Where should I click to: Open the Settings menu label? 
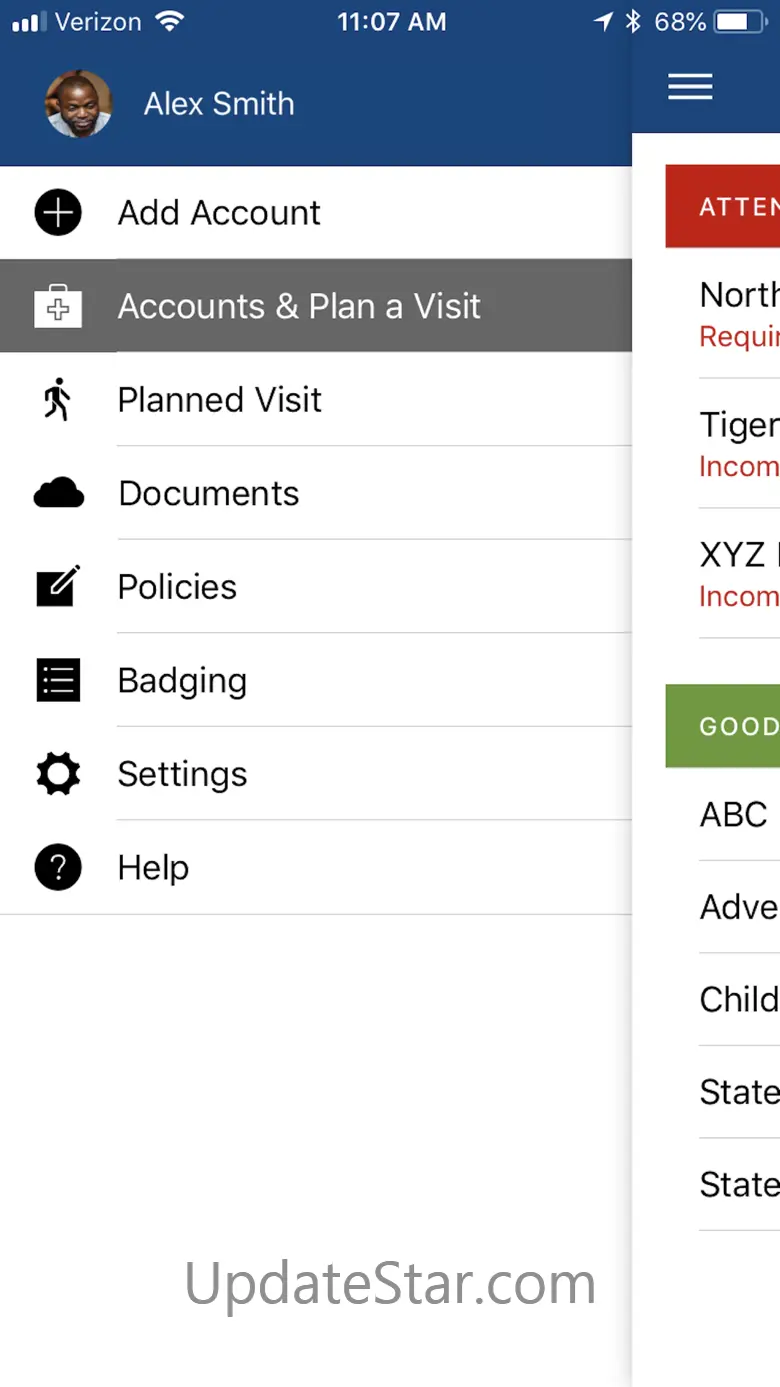182,774
